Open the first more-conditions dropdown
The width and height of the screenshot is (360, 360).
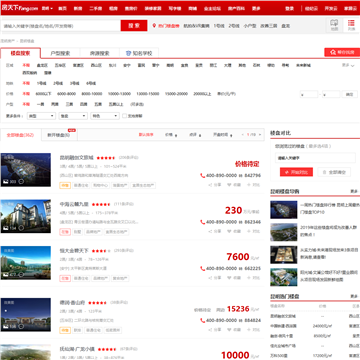pyautogui.click(x=41, y=116)
